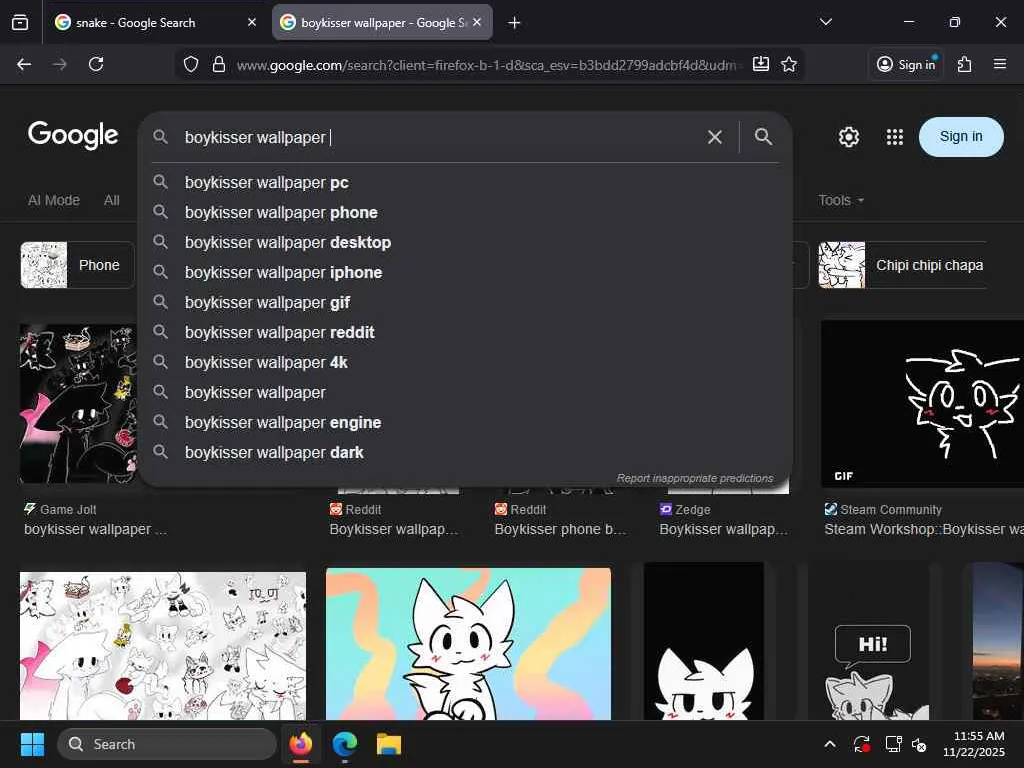Click the Firefox taskbar icon
The width and height of the screenshot is (1024, 768).
pyautogui.click(x=301, y=744)
